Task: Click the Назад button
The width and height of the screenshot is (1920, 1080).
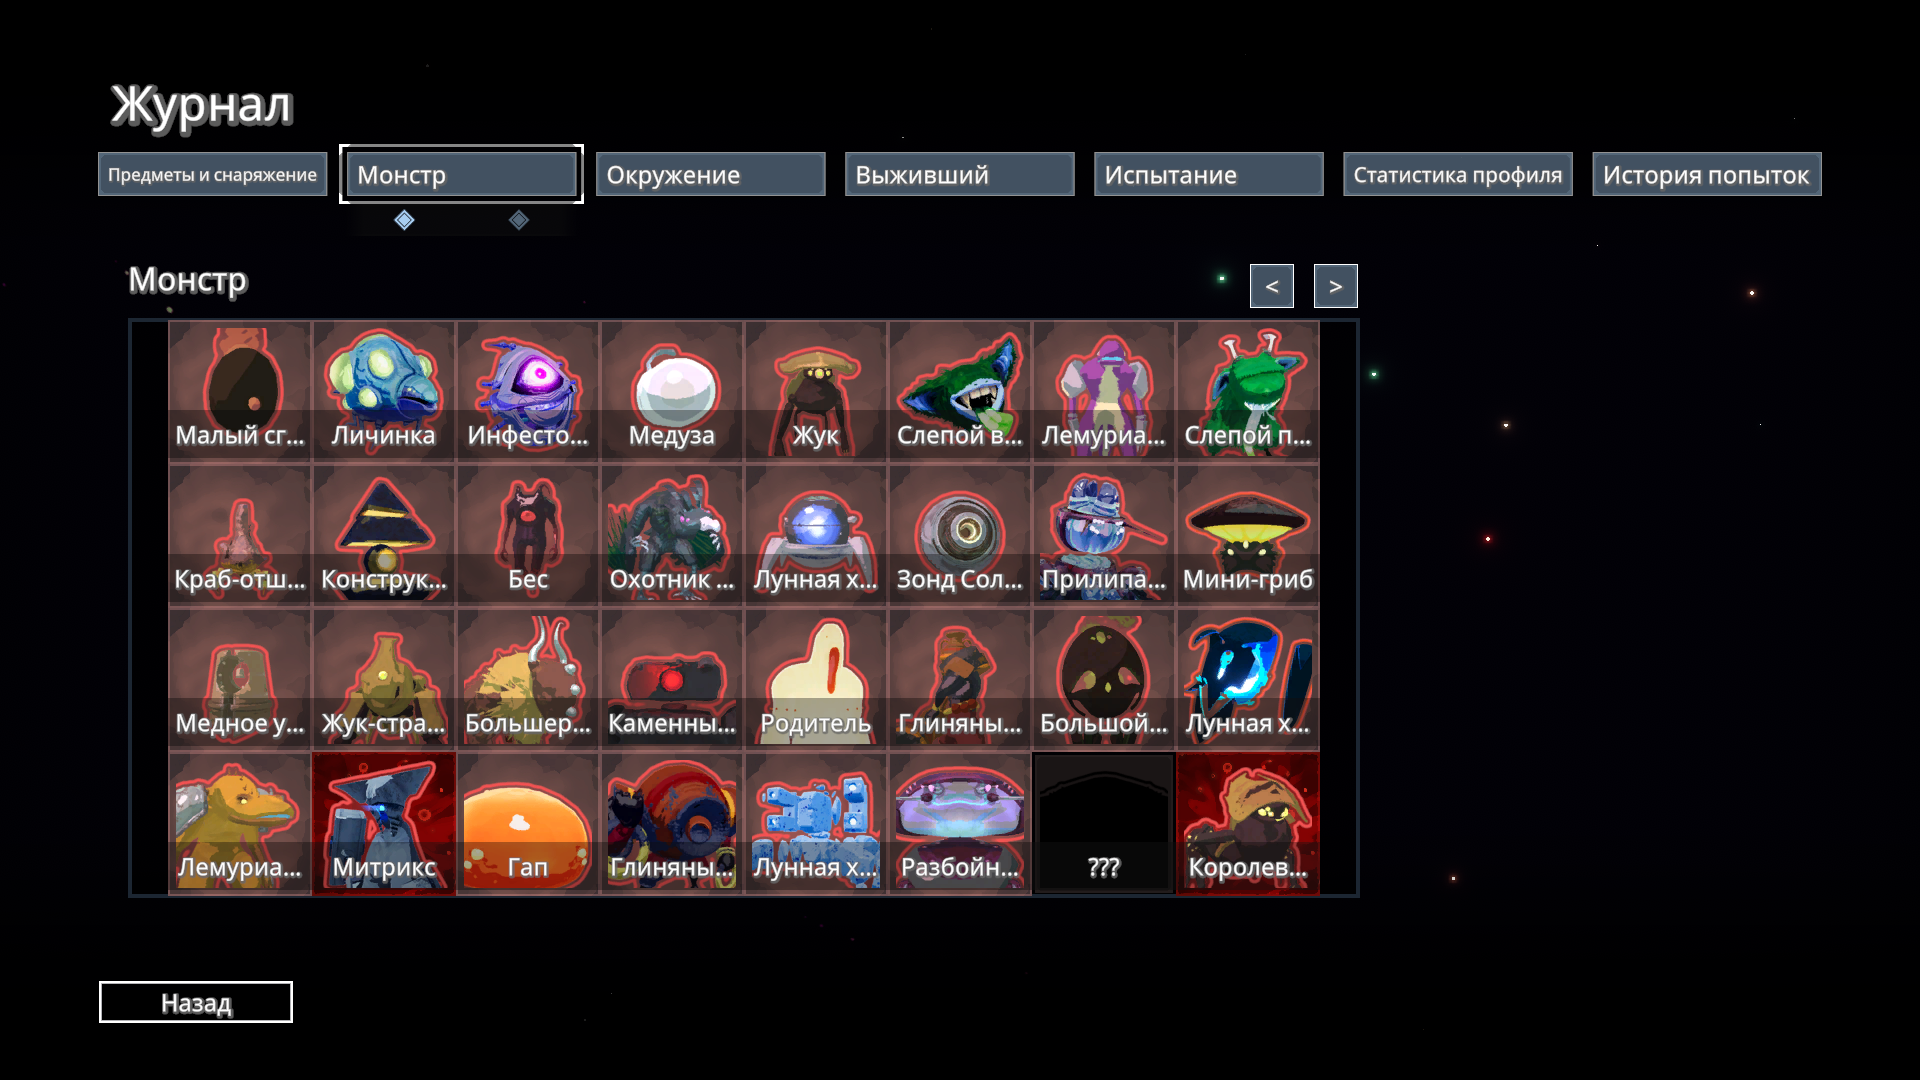Action: coord(196,1002)
